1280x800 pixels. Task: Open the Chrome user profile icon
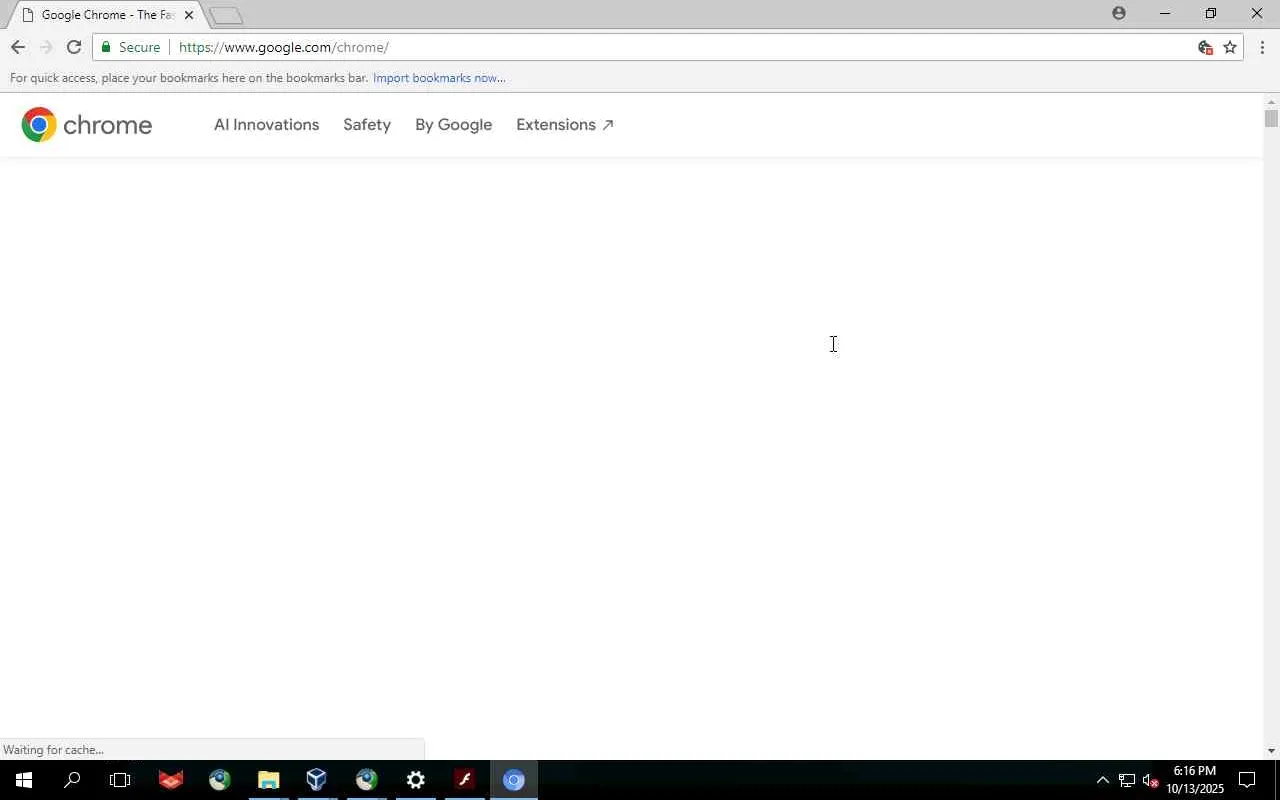pyautogui.click(x=1119, y=13)
